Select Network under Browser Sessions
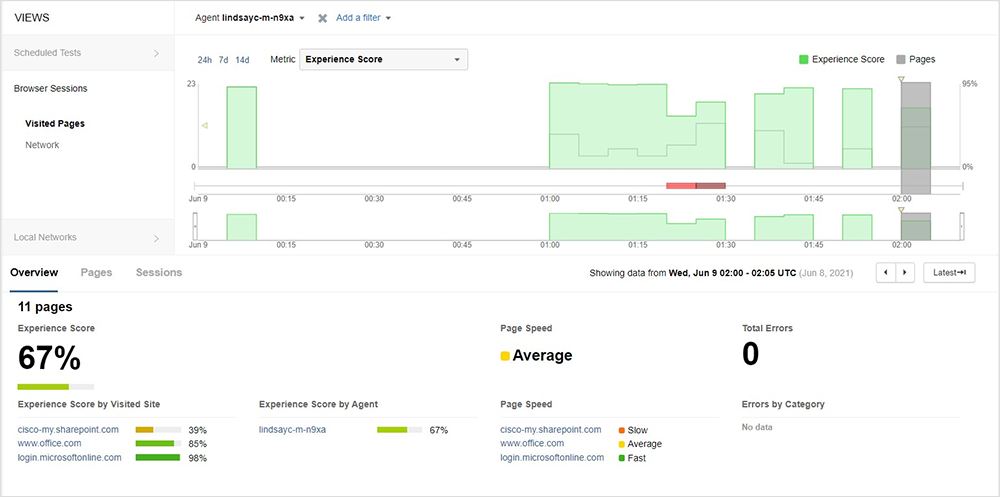The height and width of the screenshot is (497, 1000). point(42,145)
